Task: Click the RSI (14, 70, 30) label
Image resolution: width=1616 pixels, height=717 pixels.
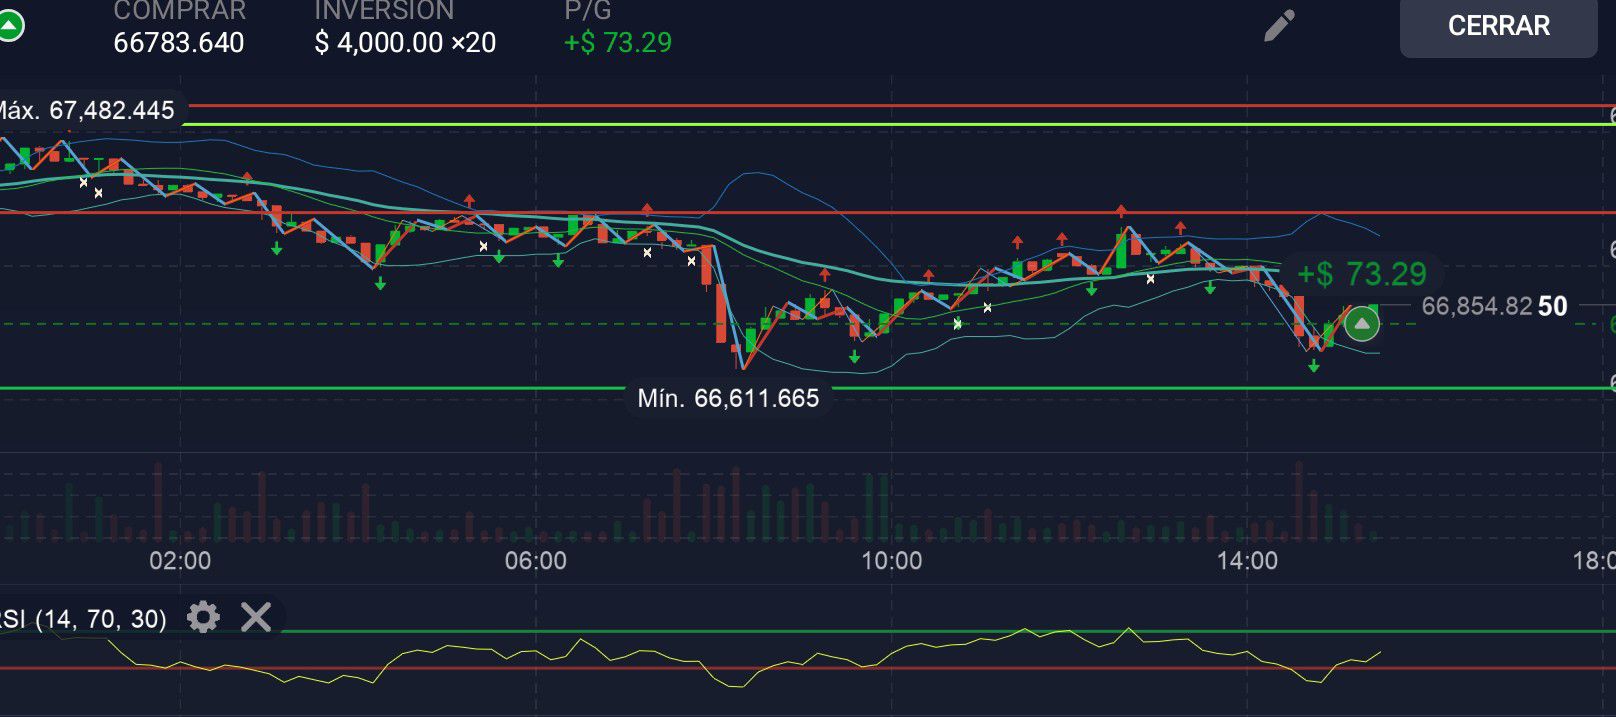Action: (x=83, y=619)
